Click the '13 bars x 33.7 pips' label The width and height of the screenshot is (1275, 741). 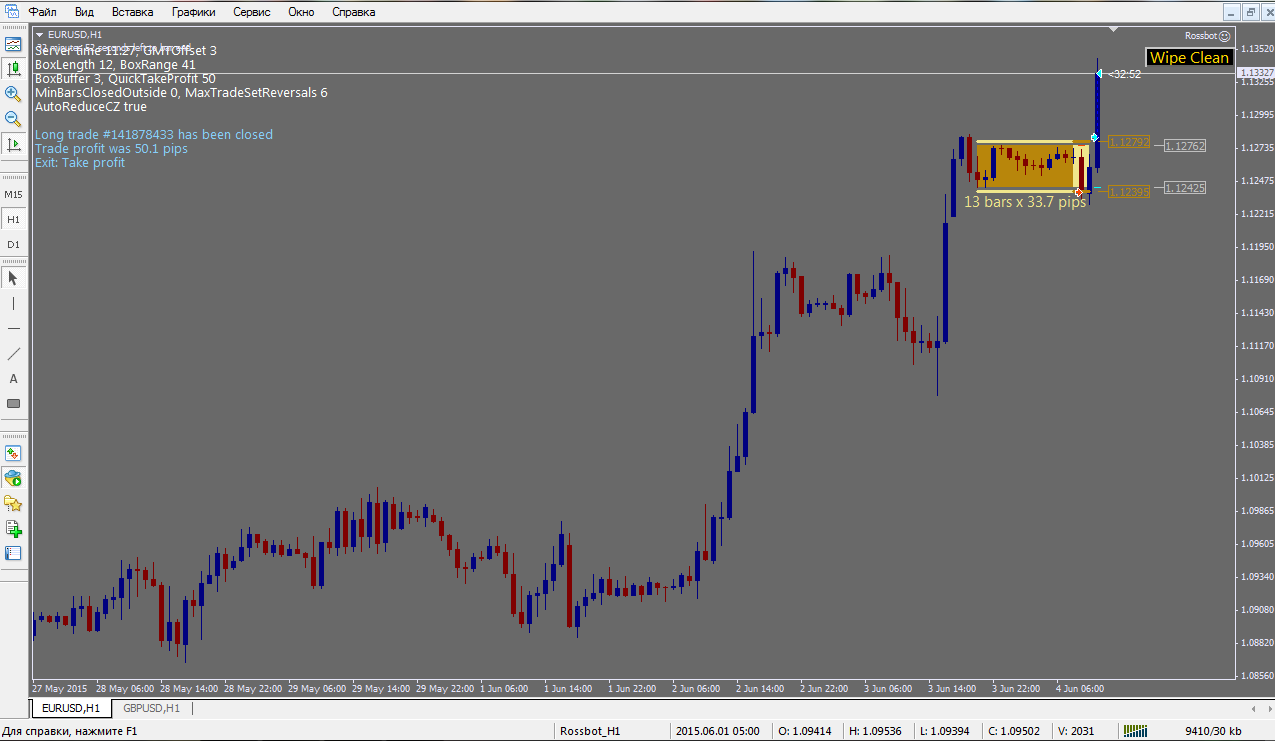[1025, 202]
